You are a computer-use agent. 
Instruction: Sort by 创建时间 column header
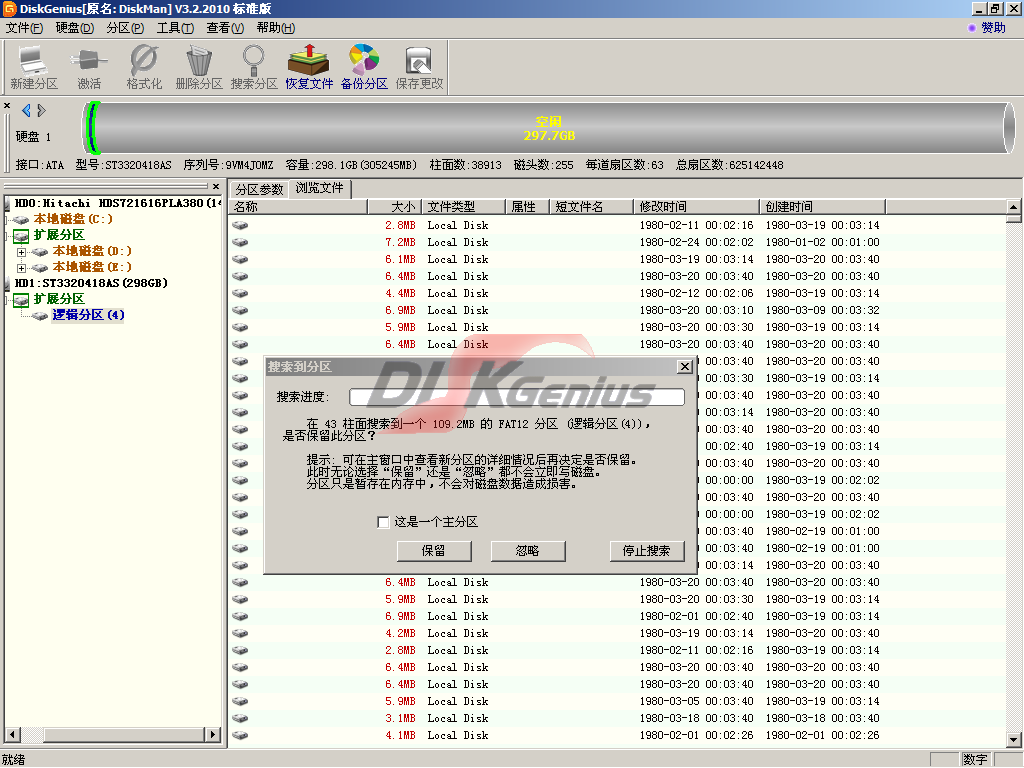point(823,206)
